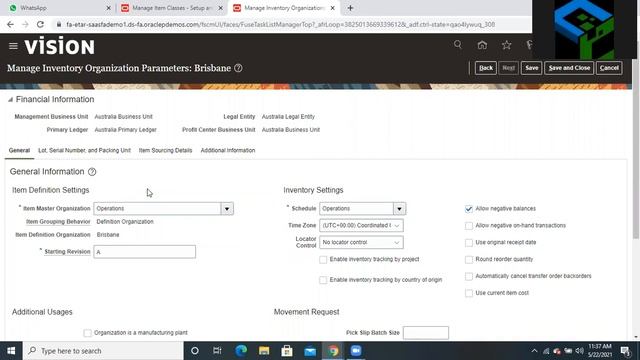Uncheck Allow negative balances
640x360 pixels.
click(469, 209)
